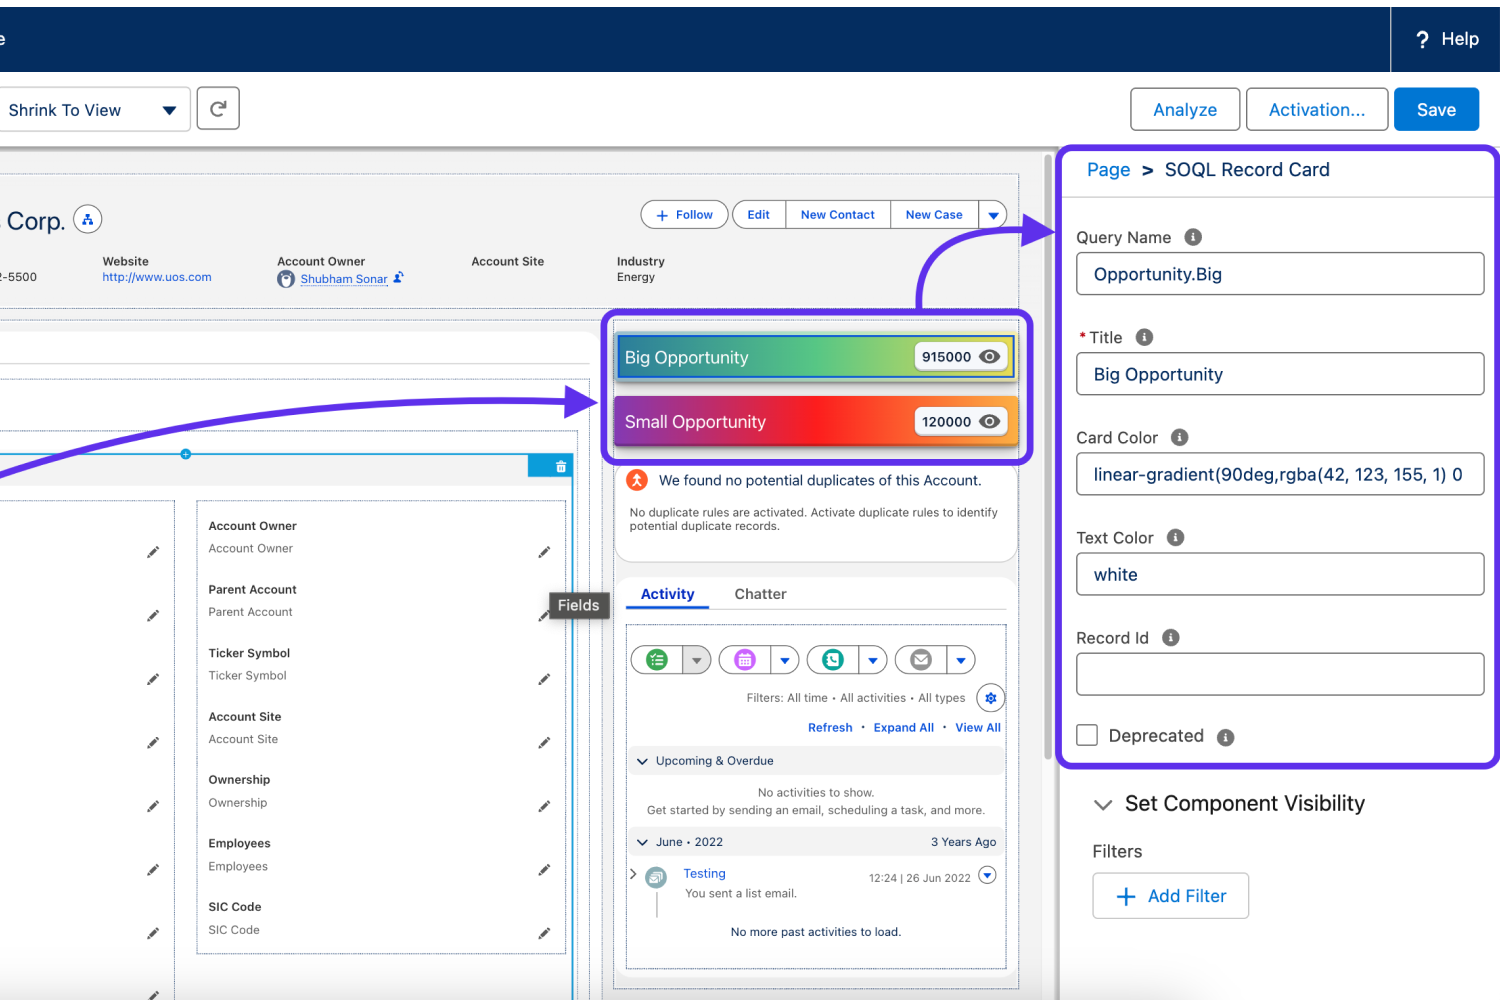The image size is (1500, 1000).
Task: Click the delete trash icon on selected component
Action: 561,466
